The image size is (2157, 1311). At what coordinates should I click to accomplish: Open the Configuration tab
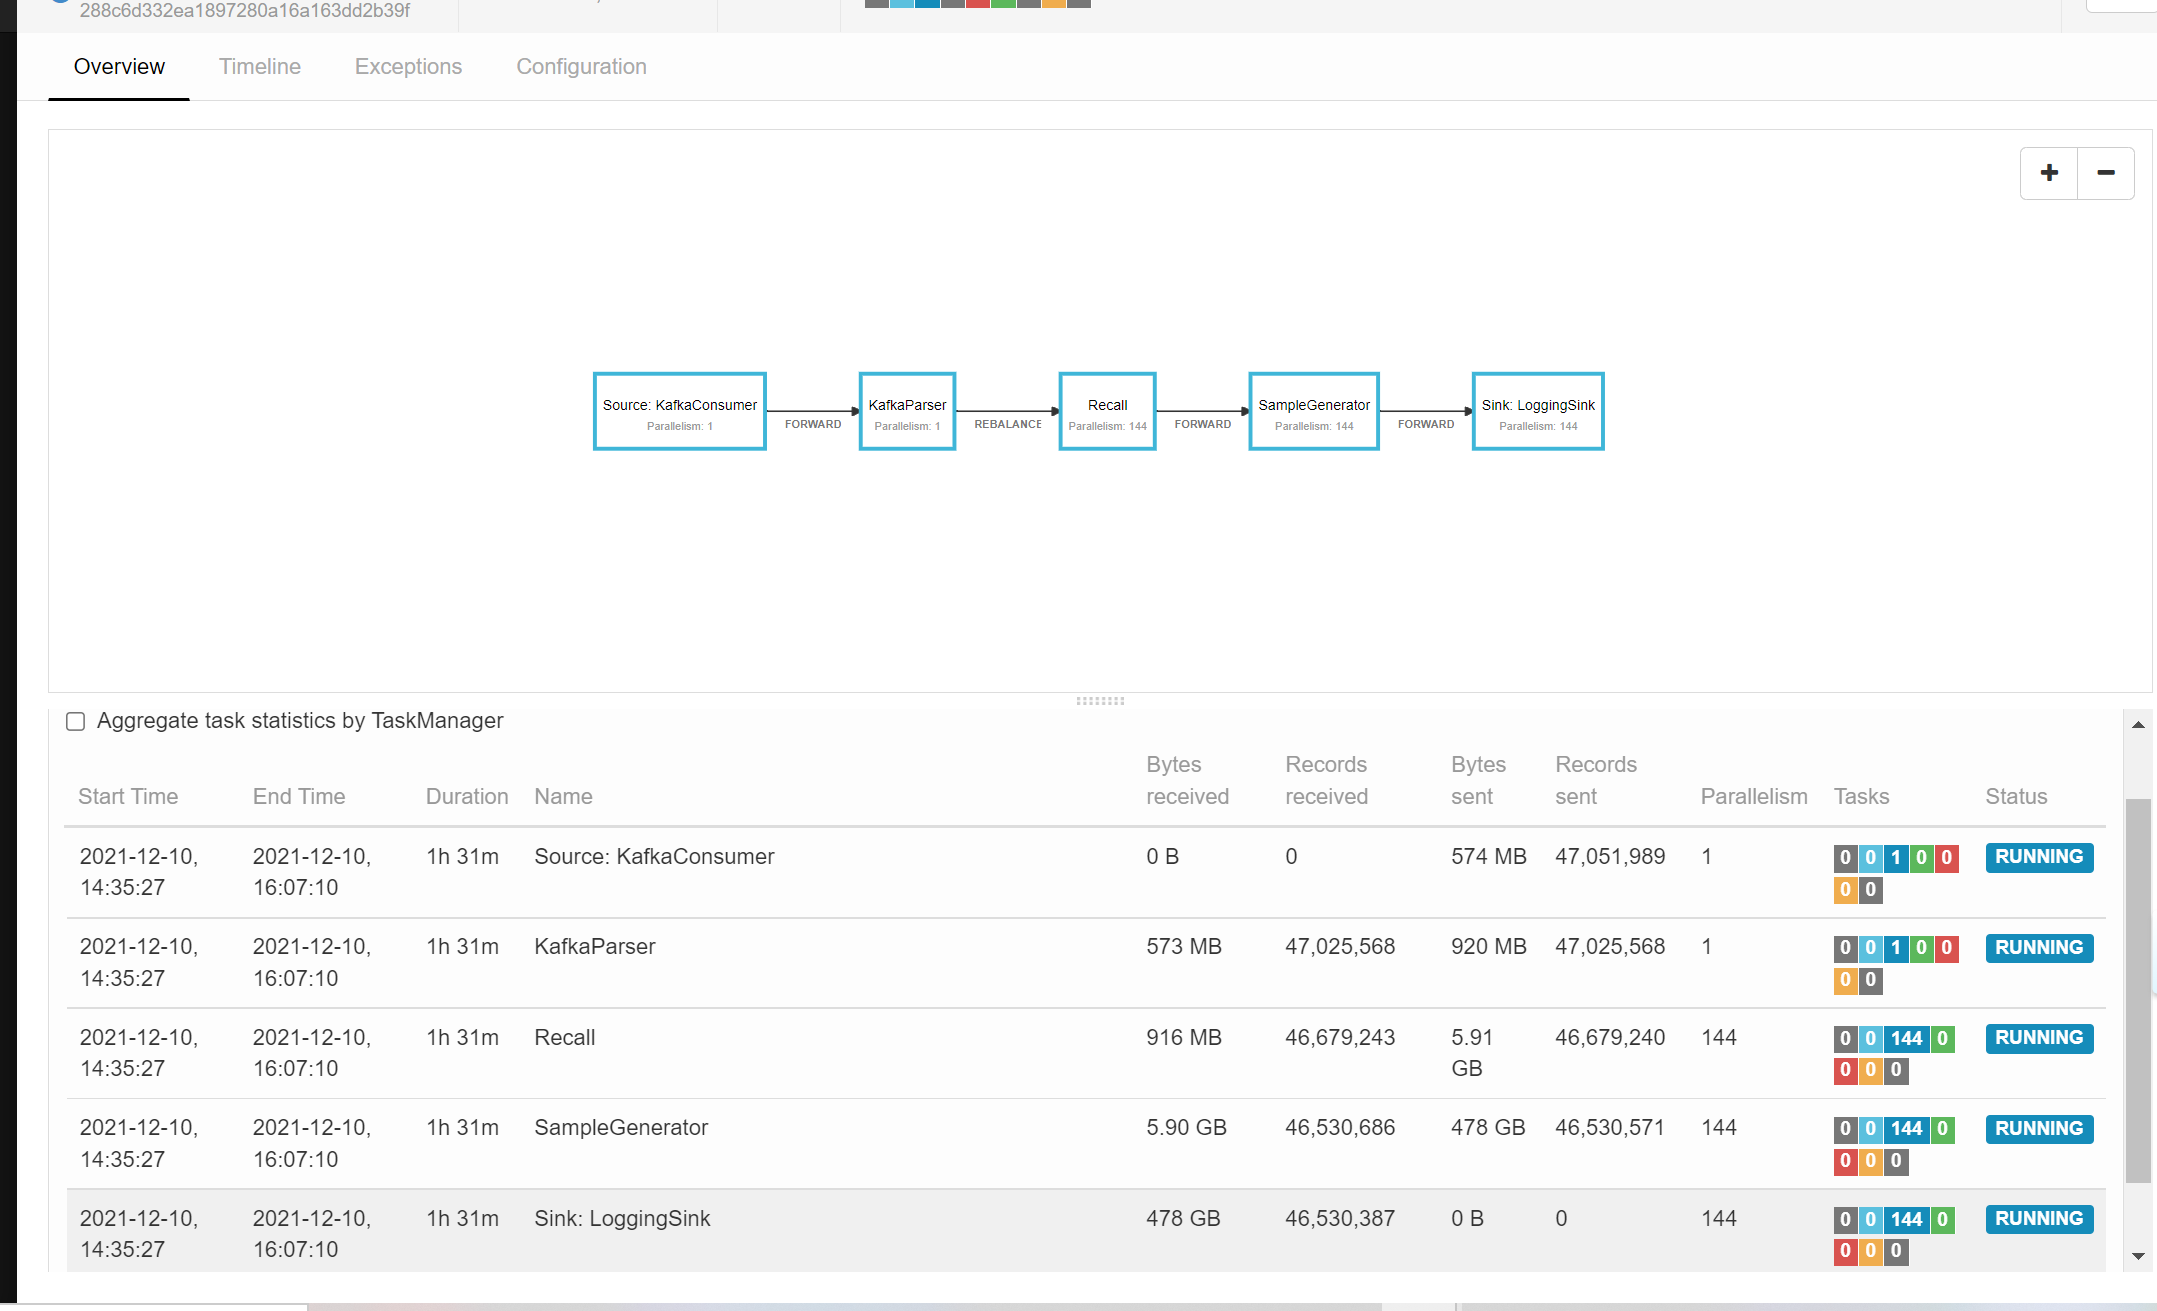(581, 67)
